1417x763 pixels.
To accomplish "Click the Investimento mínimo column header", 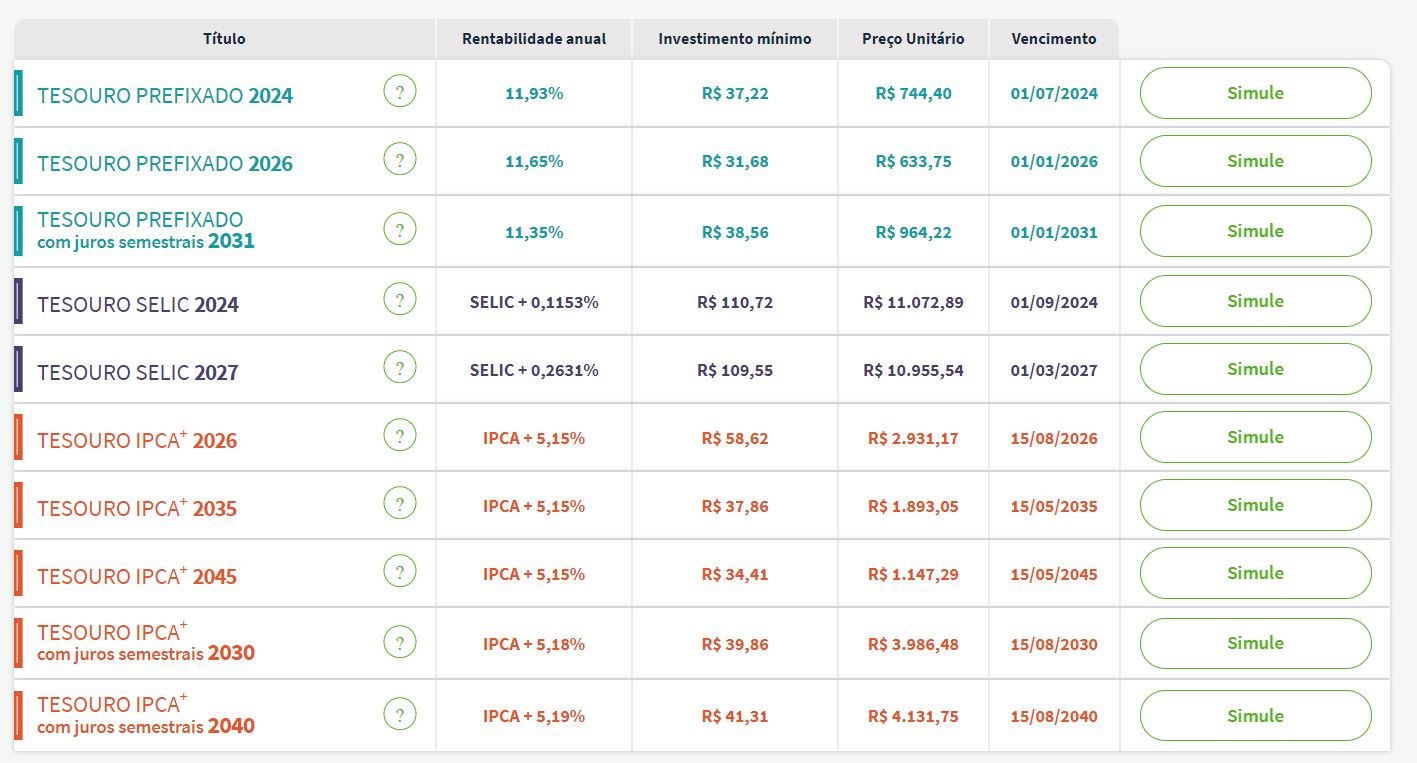I will pos(735,39).
